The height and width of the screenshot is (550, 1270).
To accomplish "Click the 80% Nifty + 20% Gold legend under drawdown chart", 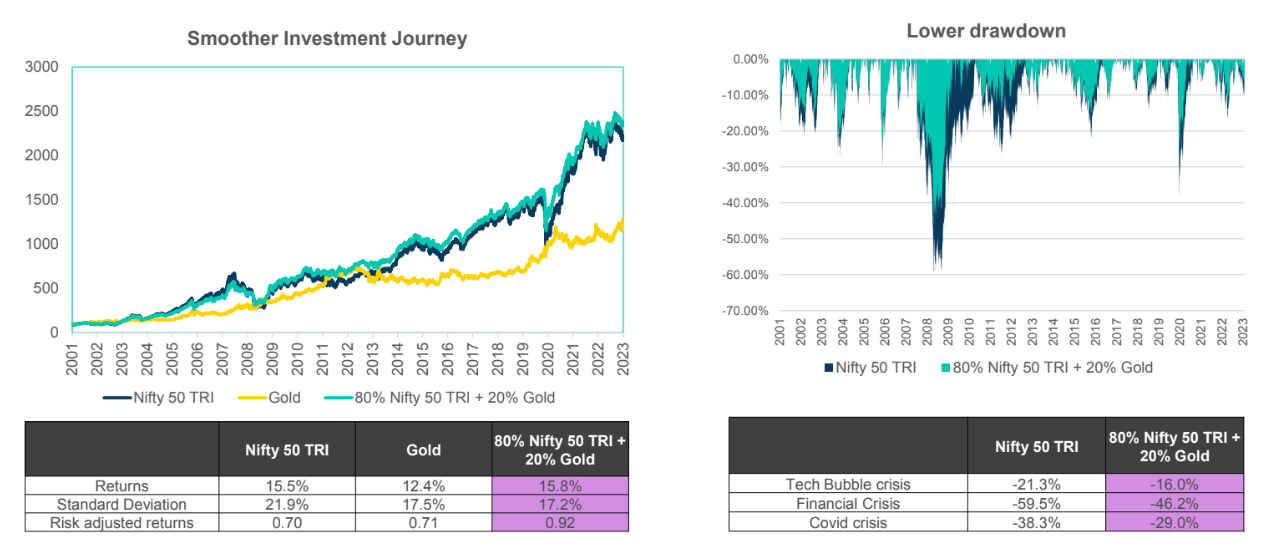I will tap(1046, 367).
